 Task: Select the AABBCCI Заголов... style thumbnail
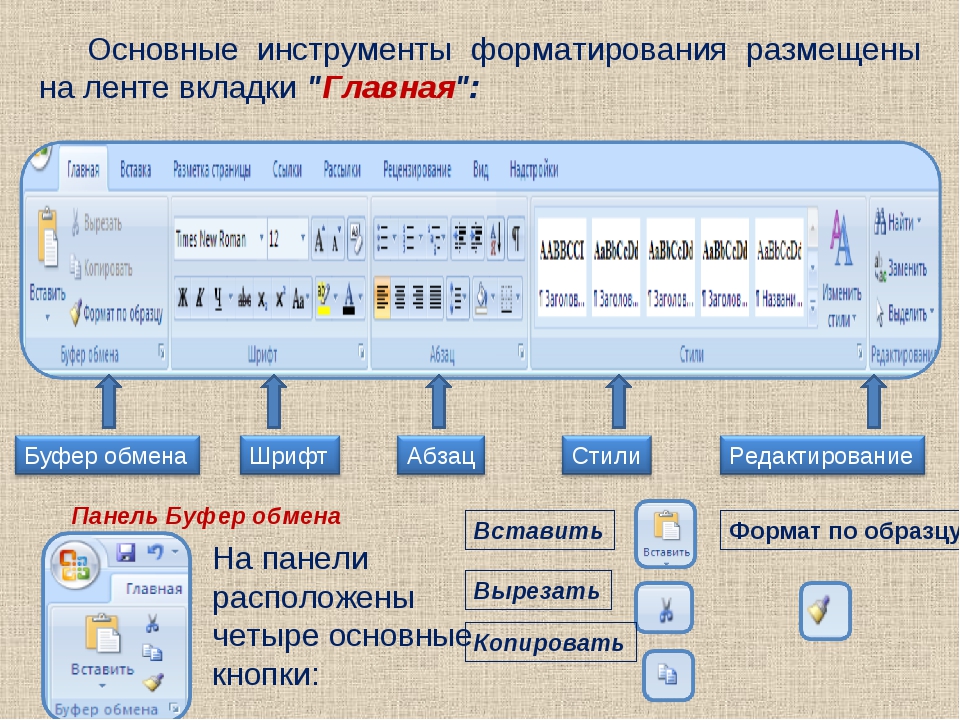561,268
